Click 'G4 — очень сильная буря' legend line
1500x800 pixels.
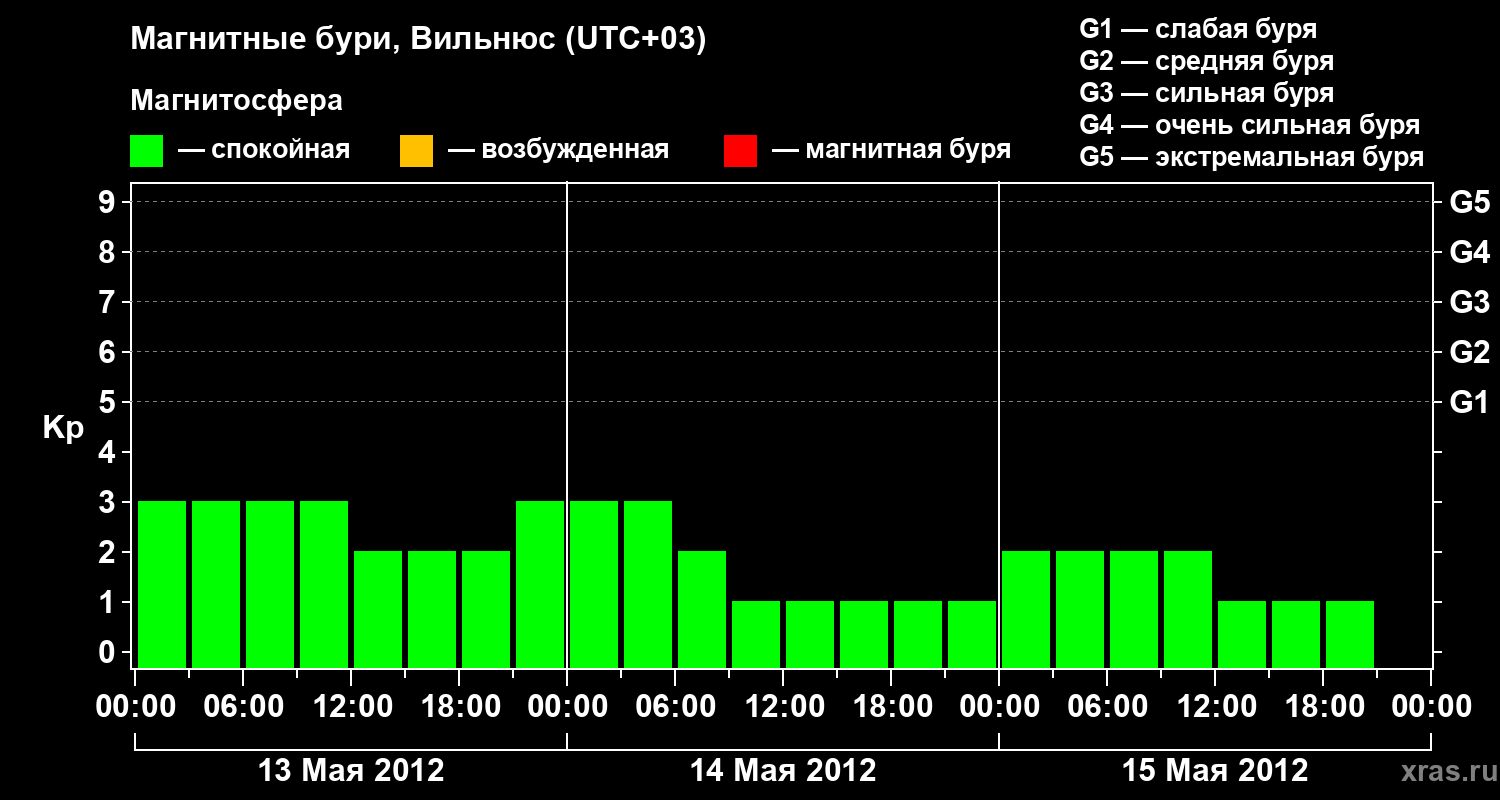(1249, 125)
